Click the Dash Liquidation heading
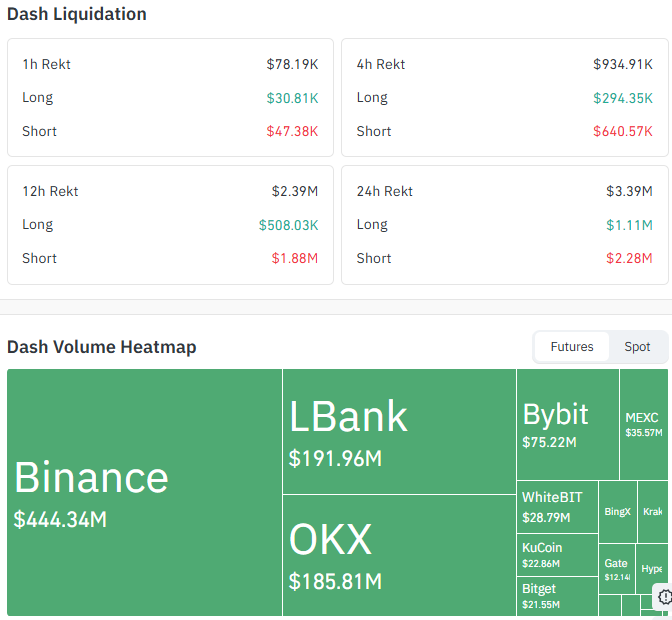 pos(77,14)
